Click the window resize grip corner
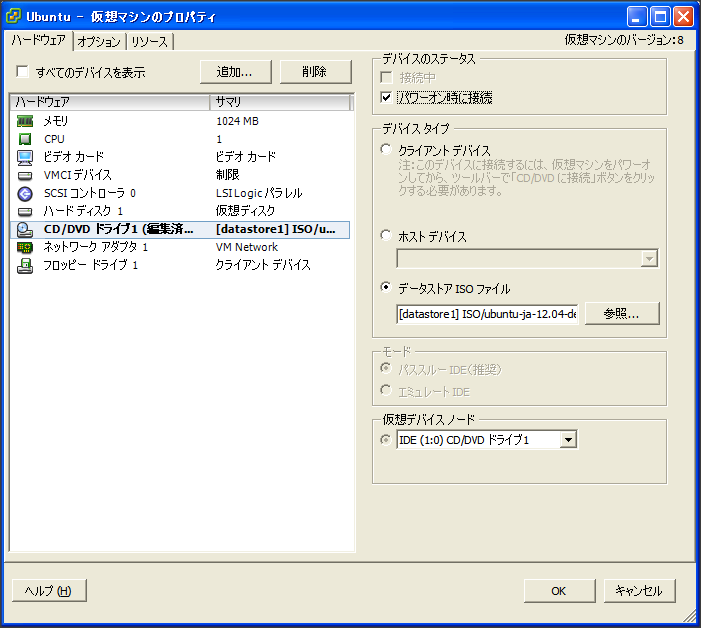The width and height of the screenshot is (701, 628). coord(690,616)
